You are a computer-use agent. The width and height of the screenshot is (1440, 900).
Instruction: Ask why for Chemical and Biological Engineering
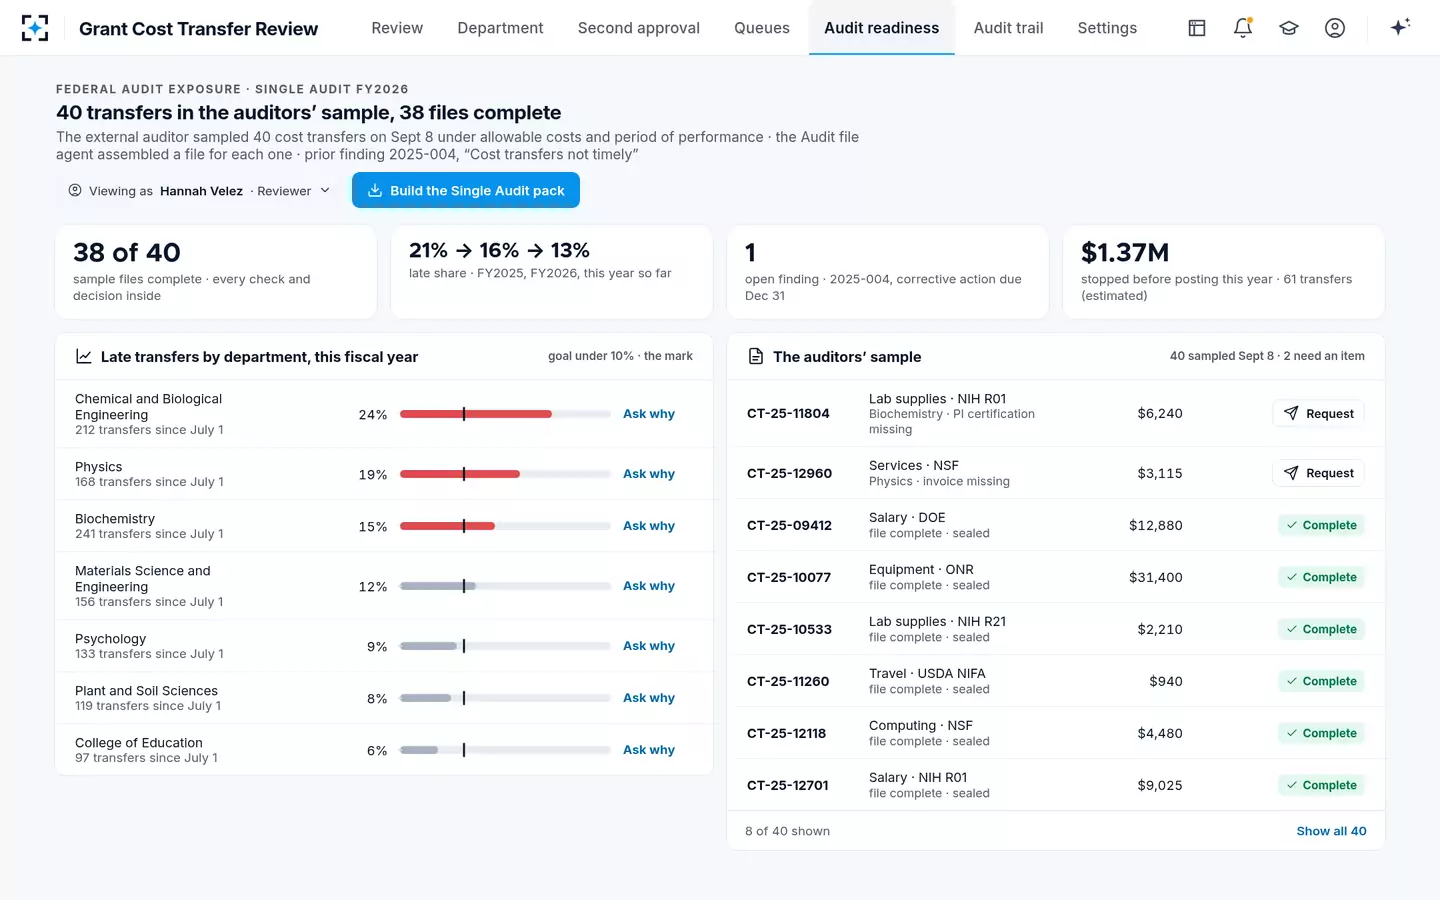click(649, 414)
